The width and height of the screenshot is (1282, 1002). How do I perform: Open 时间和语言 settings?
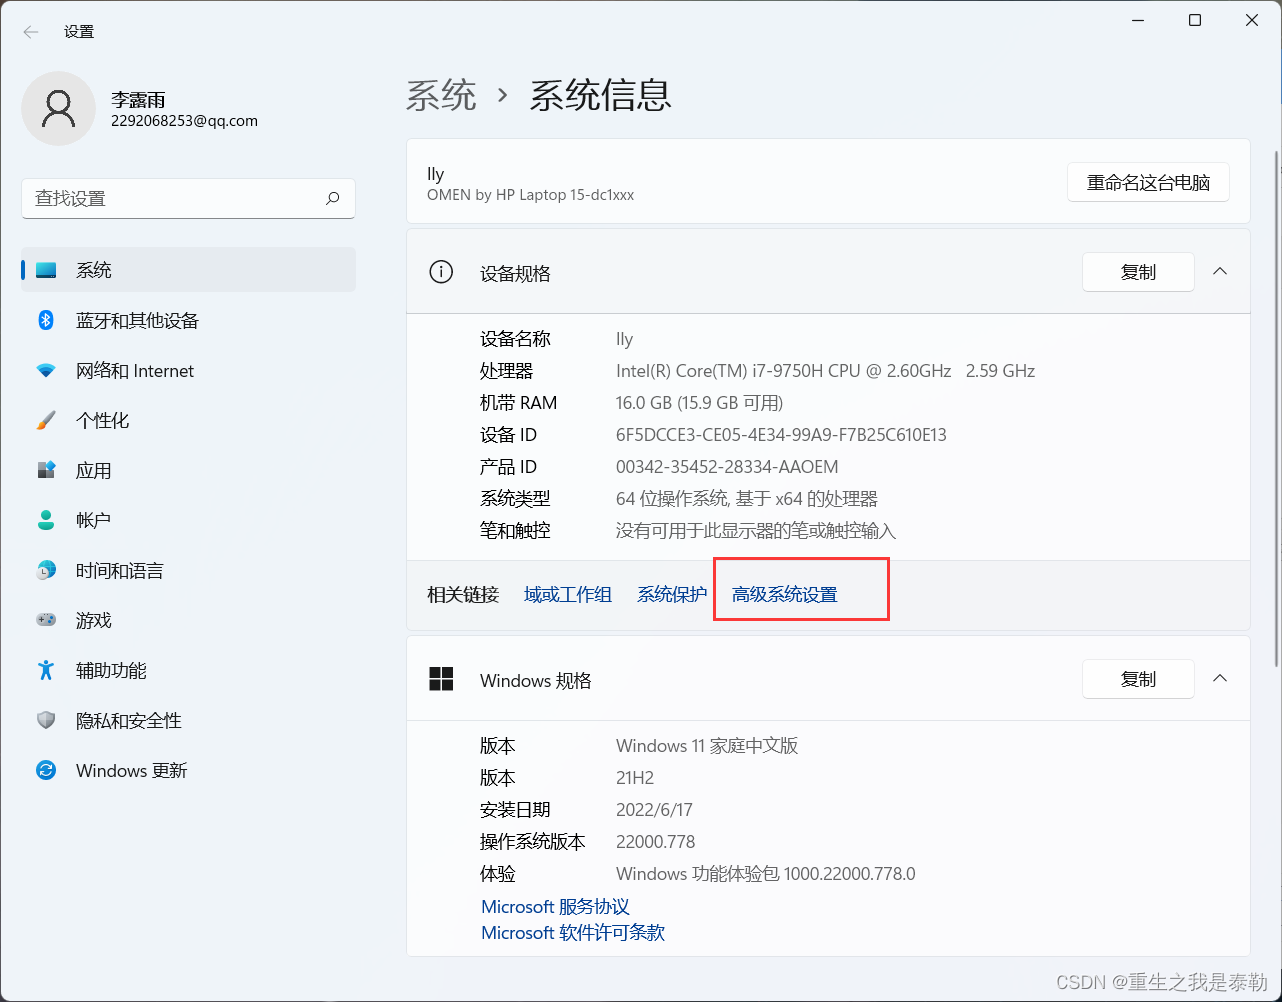[x=188, y=570]
